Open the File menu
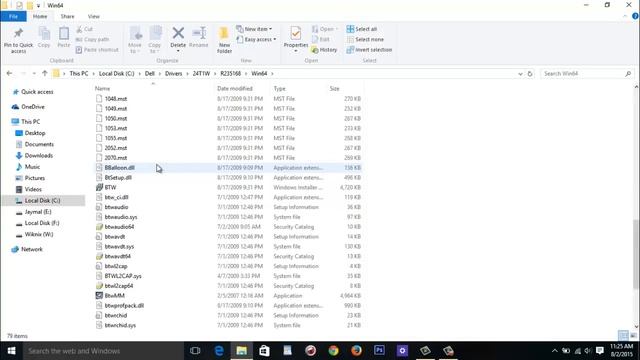 click(x=13, y=16)
